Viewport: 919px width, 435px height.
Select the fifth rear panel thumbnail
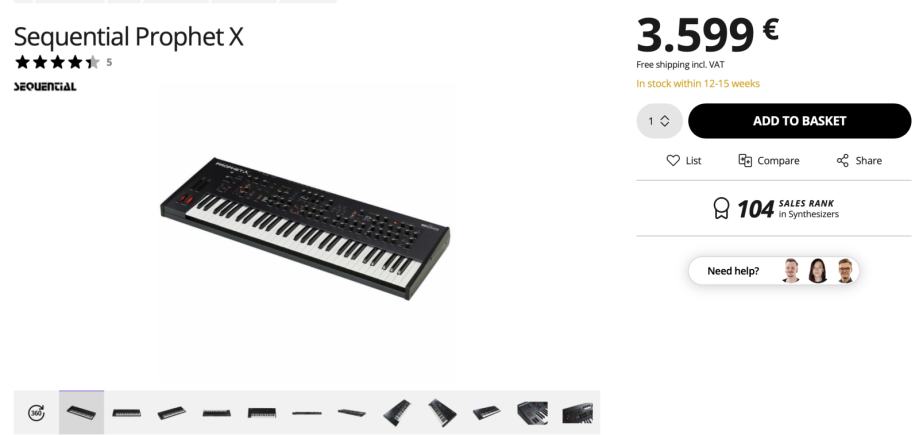pyautogui.click(x=262, y=413)
